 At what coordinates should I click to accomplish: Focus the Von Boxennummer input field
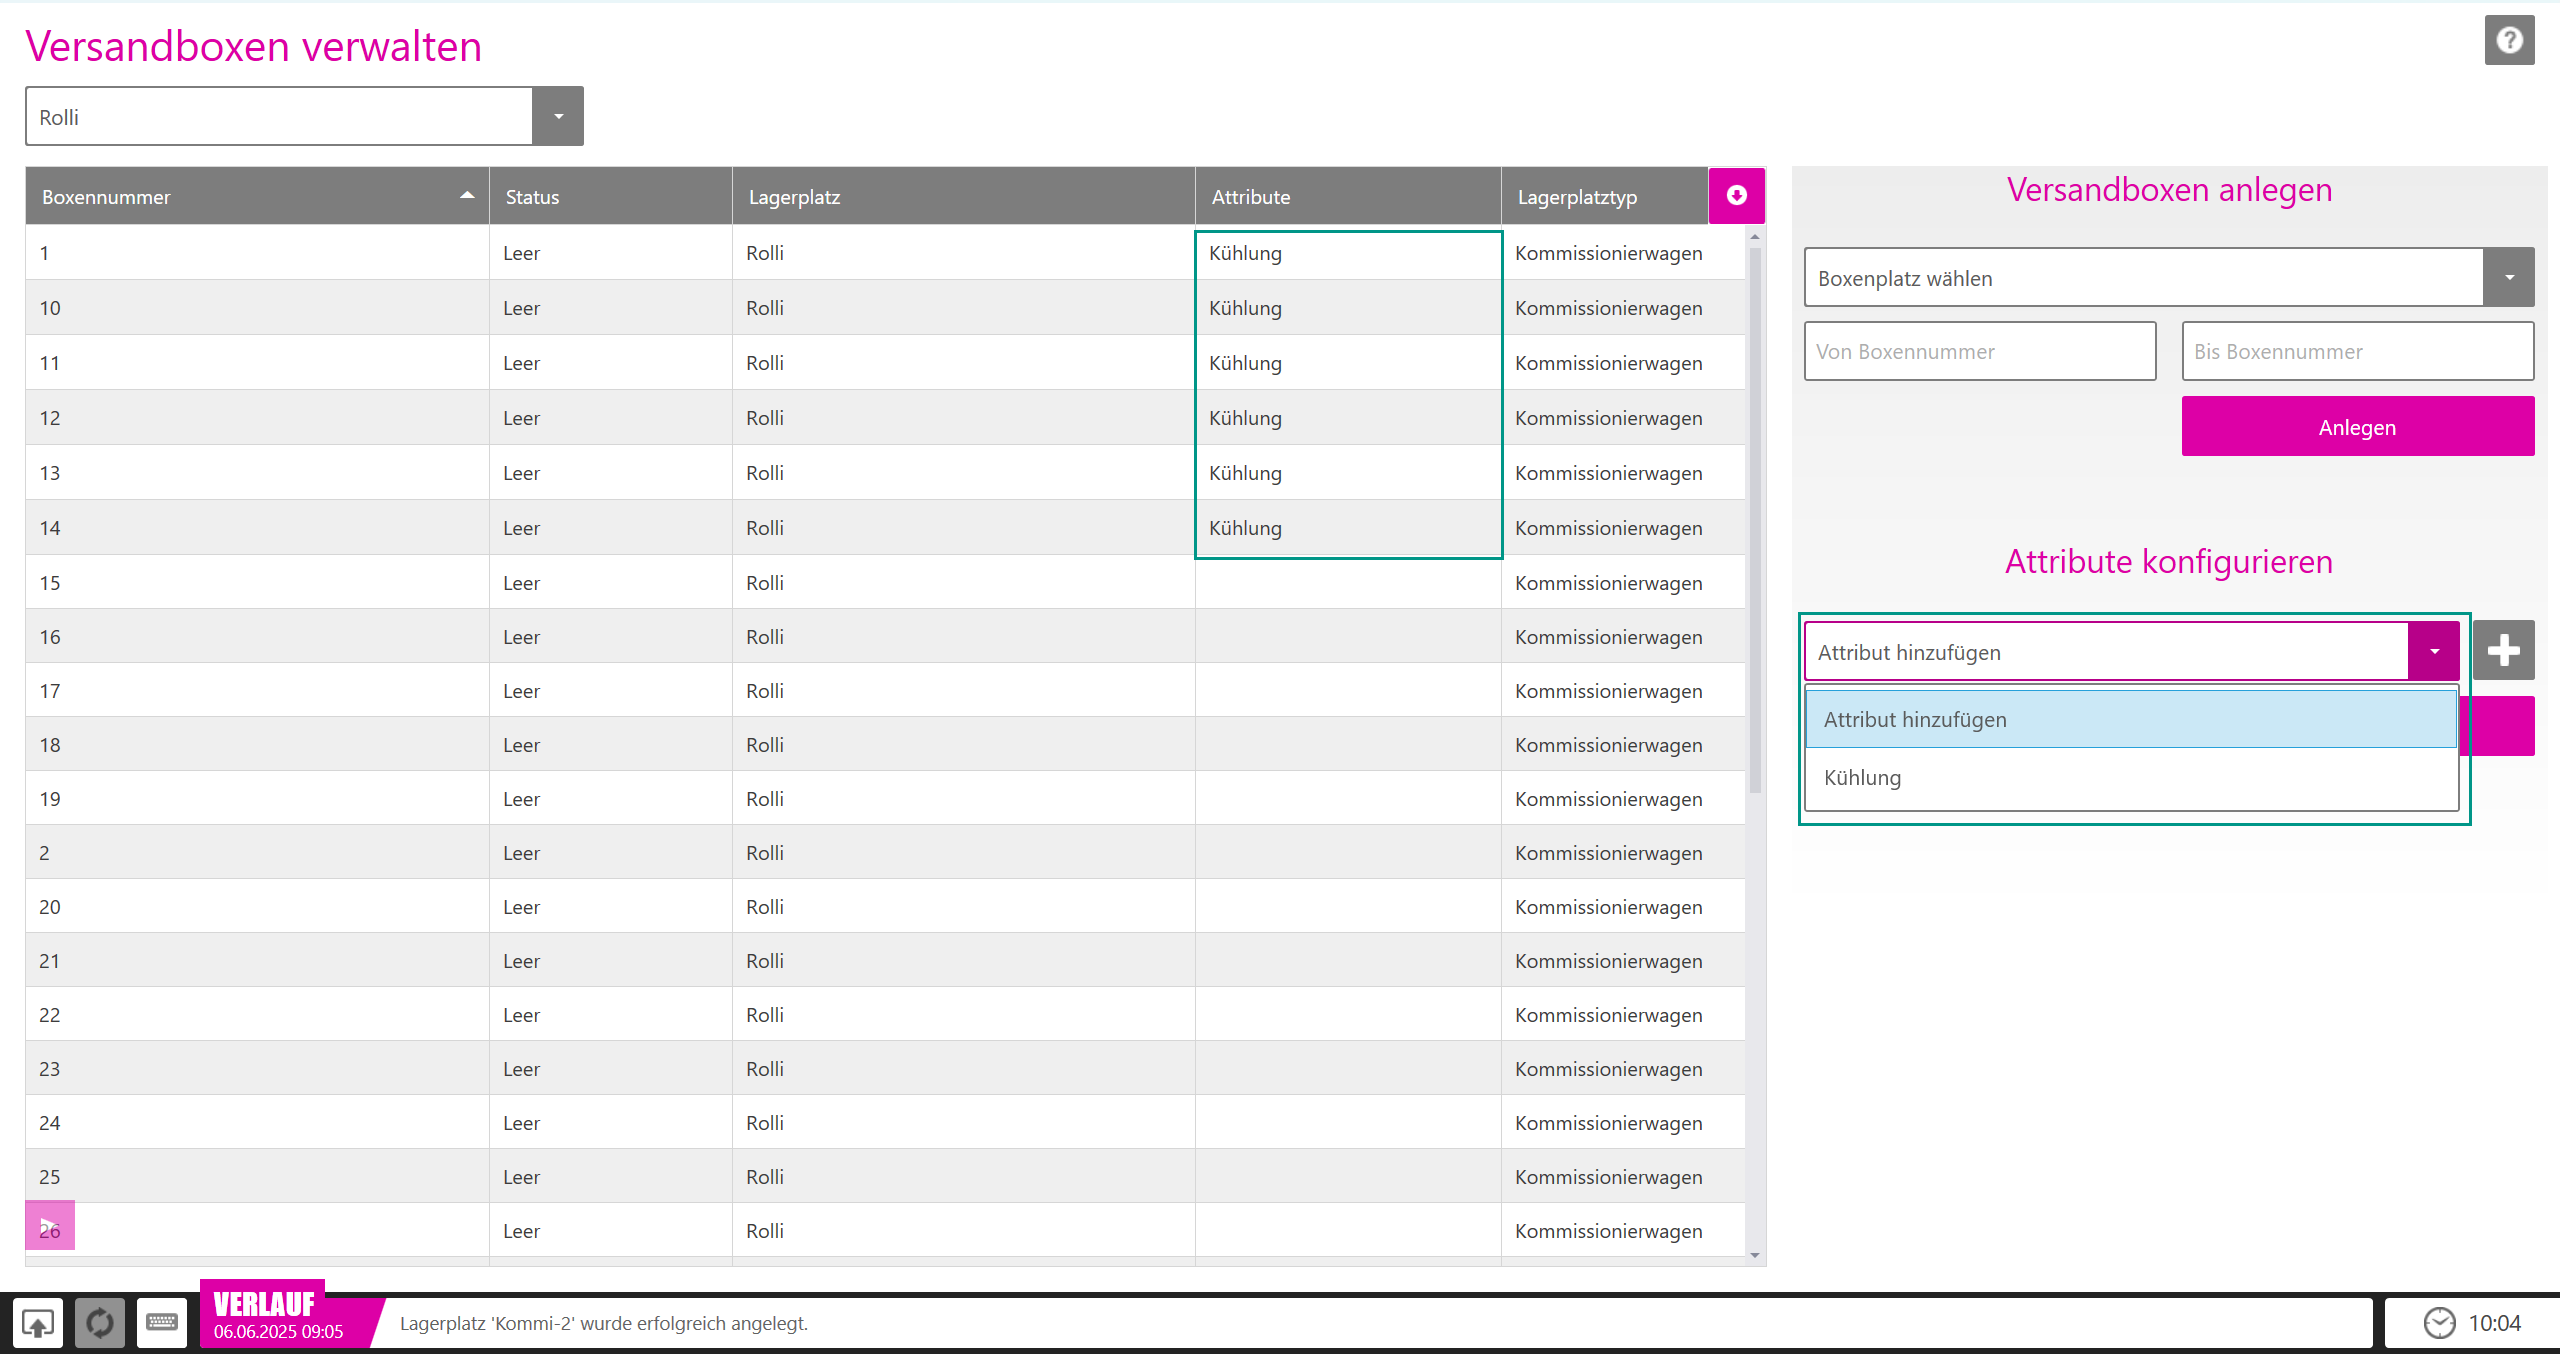1979,352
